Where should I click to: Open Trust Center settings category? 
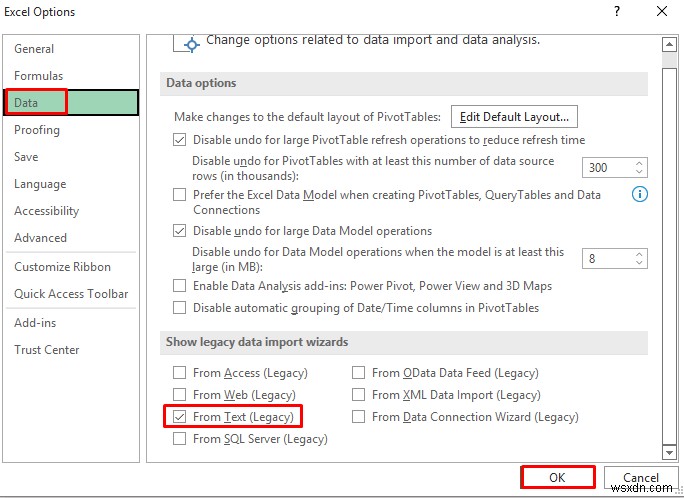click(x=46, y=350)
